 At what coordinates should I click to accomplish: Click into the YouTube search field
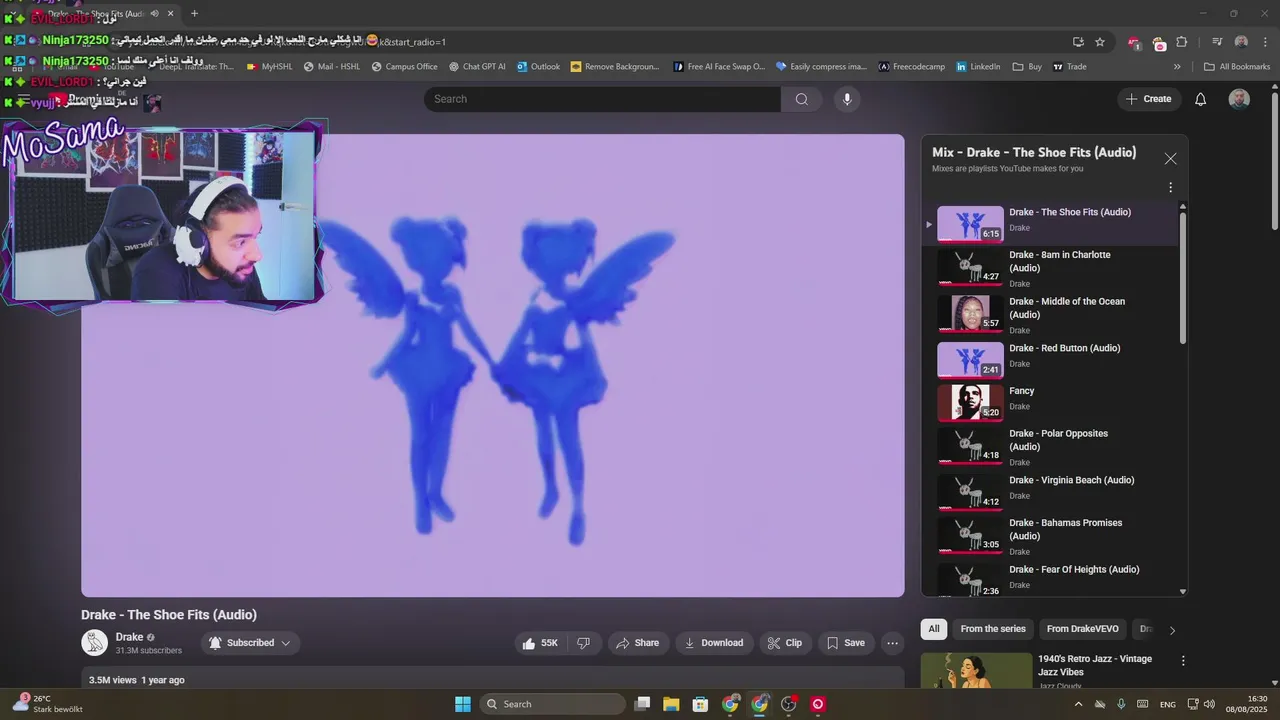602,99
